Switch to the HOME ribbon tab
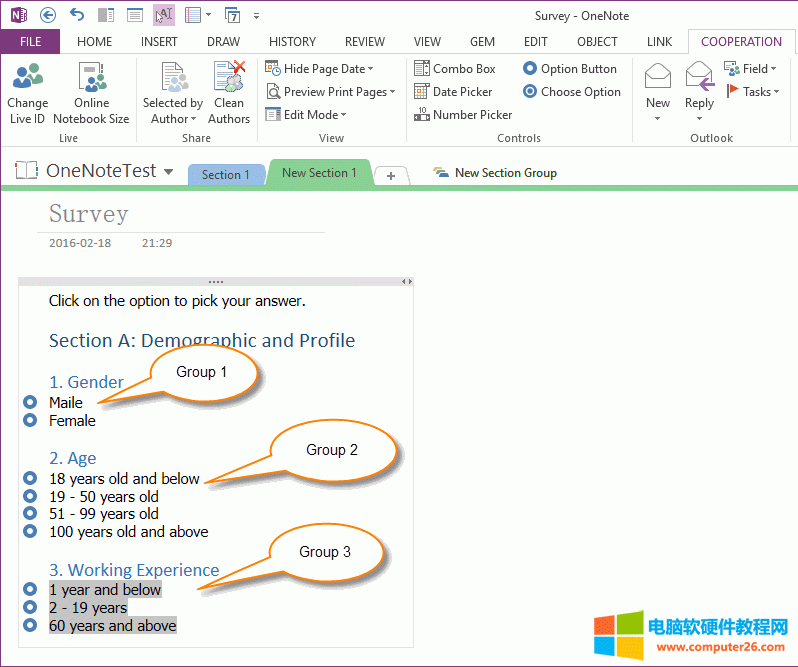798x667 pixels. (x=95, y=42)
